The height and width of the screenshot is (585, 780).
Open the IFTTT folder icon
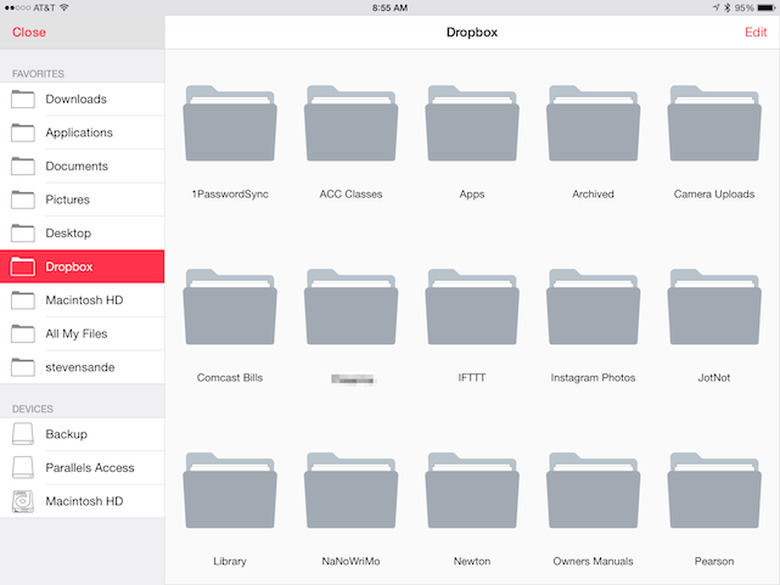tap(472, 307)
